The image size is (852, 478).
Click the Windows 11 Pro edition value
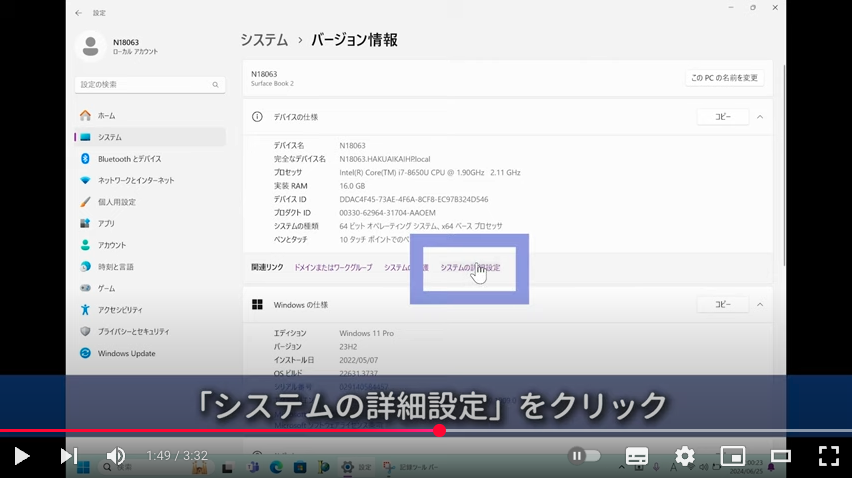click(x=367, y=333)
